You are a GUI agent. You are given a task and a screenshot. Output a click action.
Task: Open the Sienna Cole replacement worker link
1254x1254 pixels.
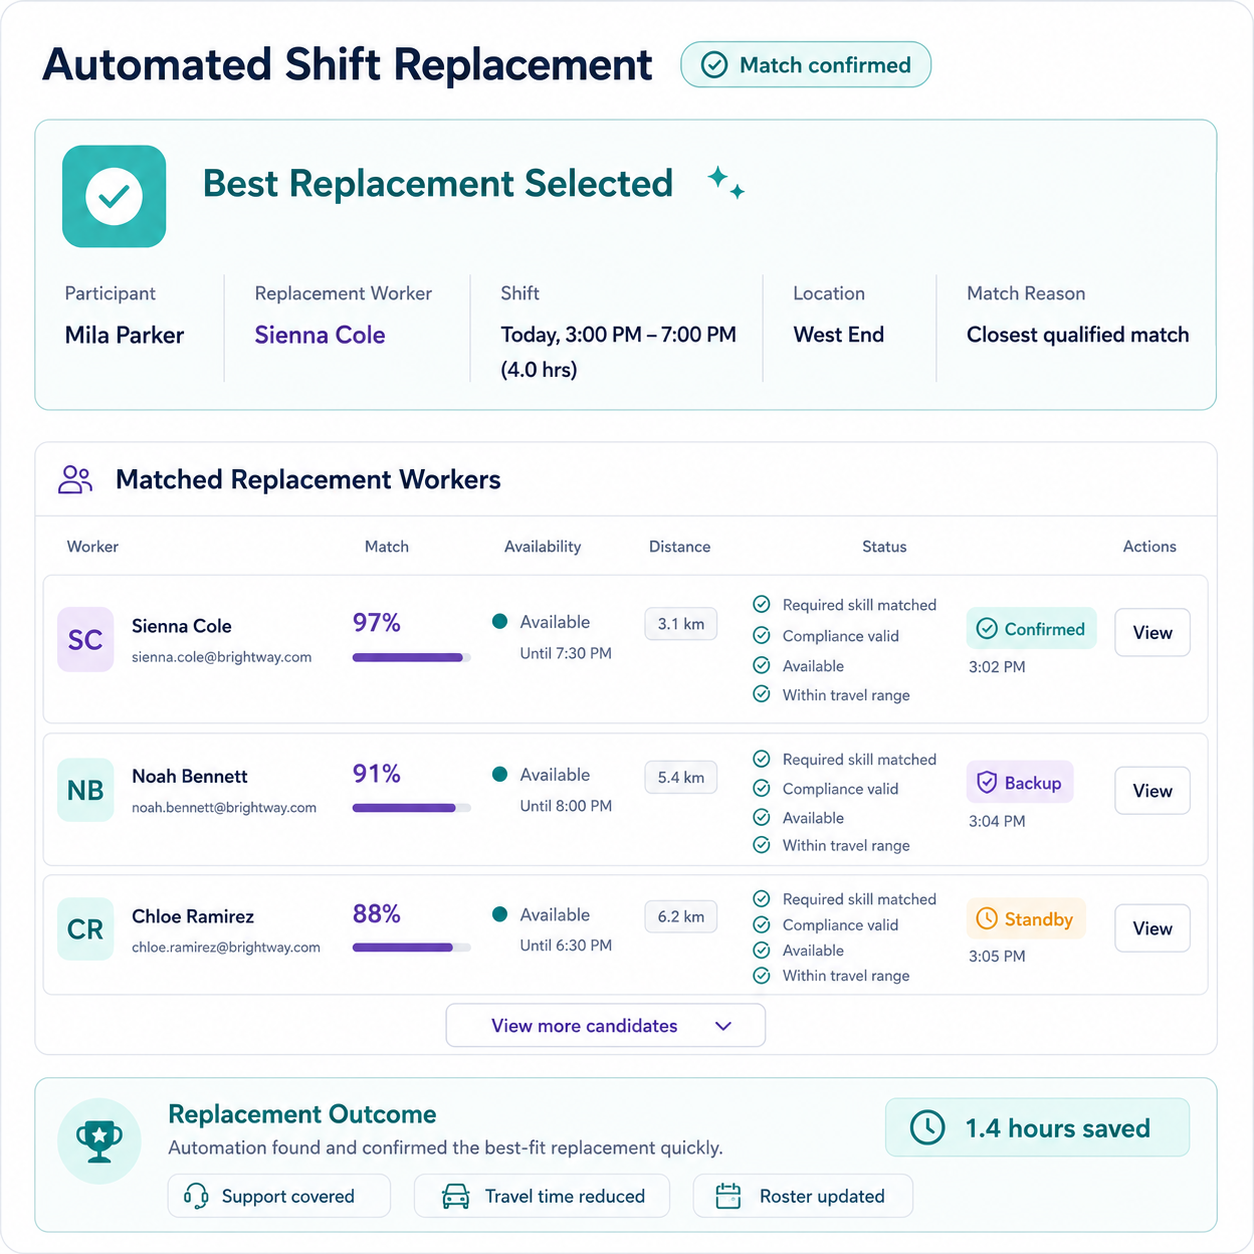point(319,335)
